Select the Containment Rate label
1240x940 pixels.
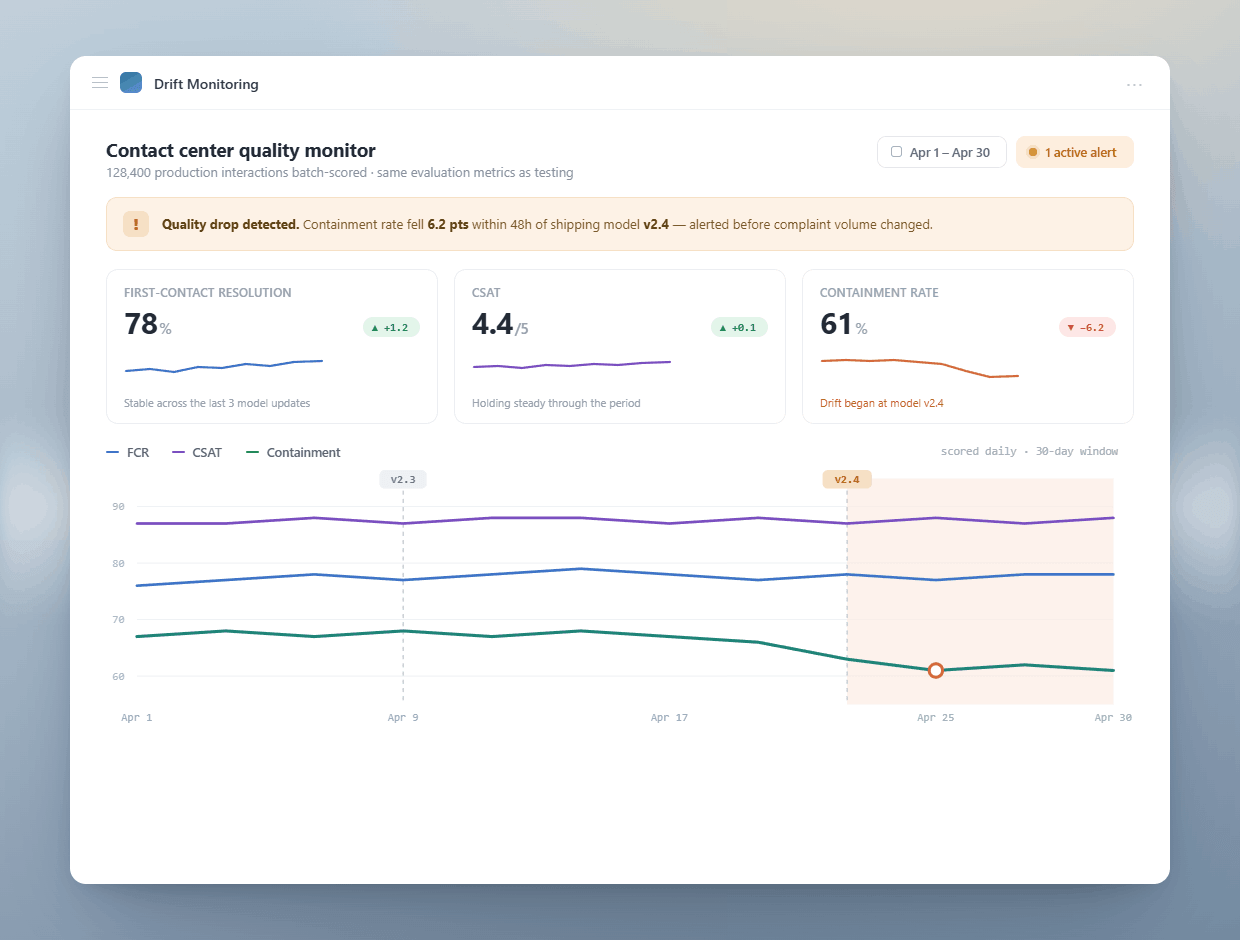click(x=879, y=293)
